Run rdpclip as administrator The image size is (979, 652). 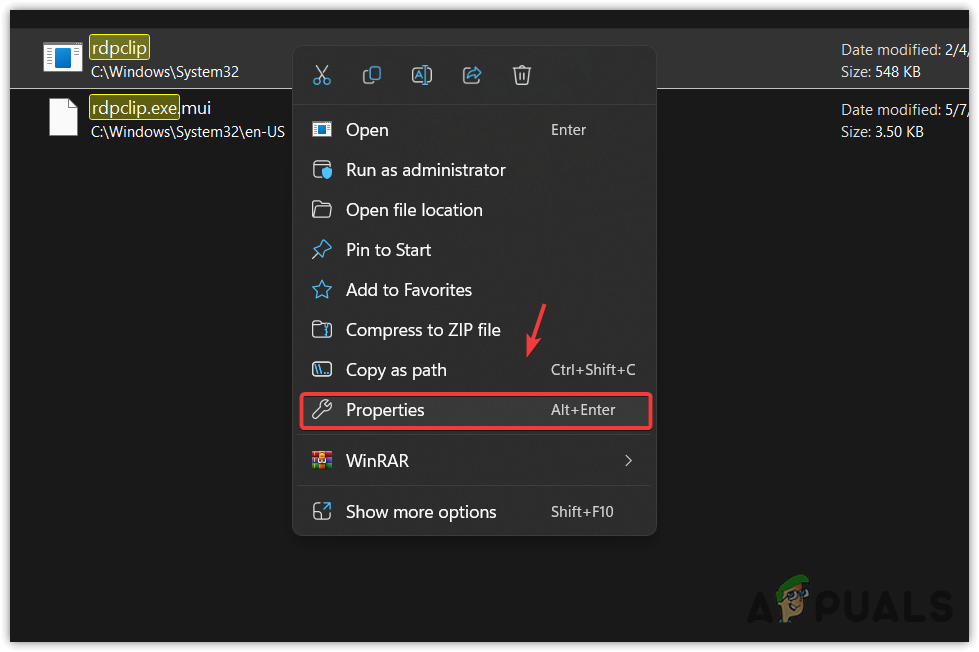pyautogui.click(x=424, y=170)
